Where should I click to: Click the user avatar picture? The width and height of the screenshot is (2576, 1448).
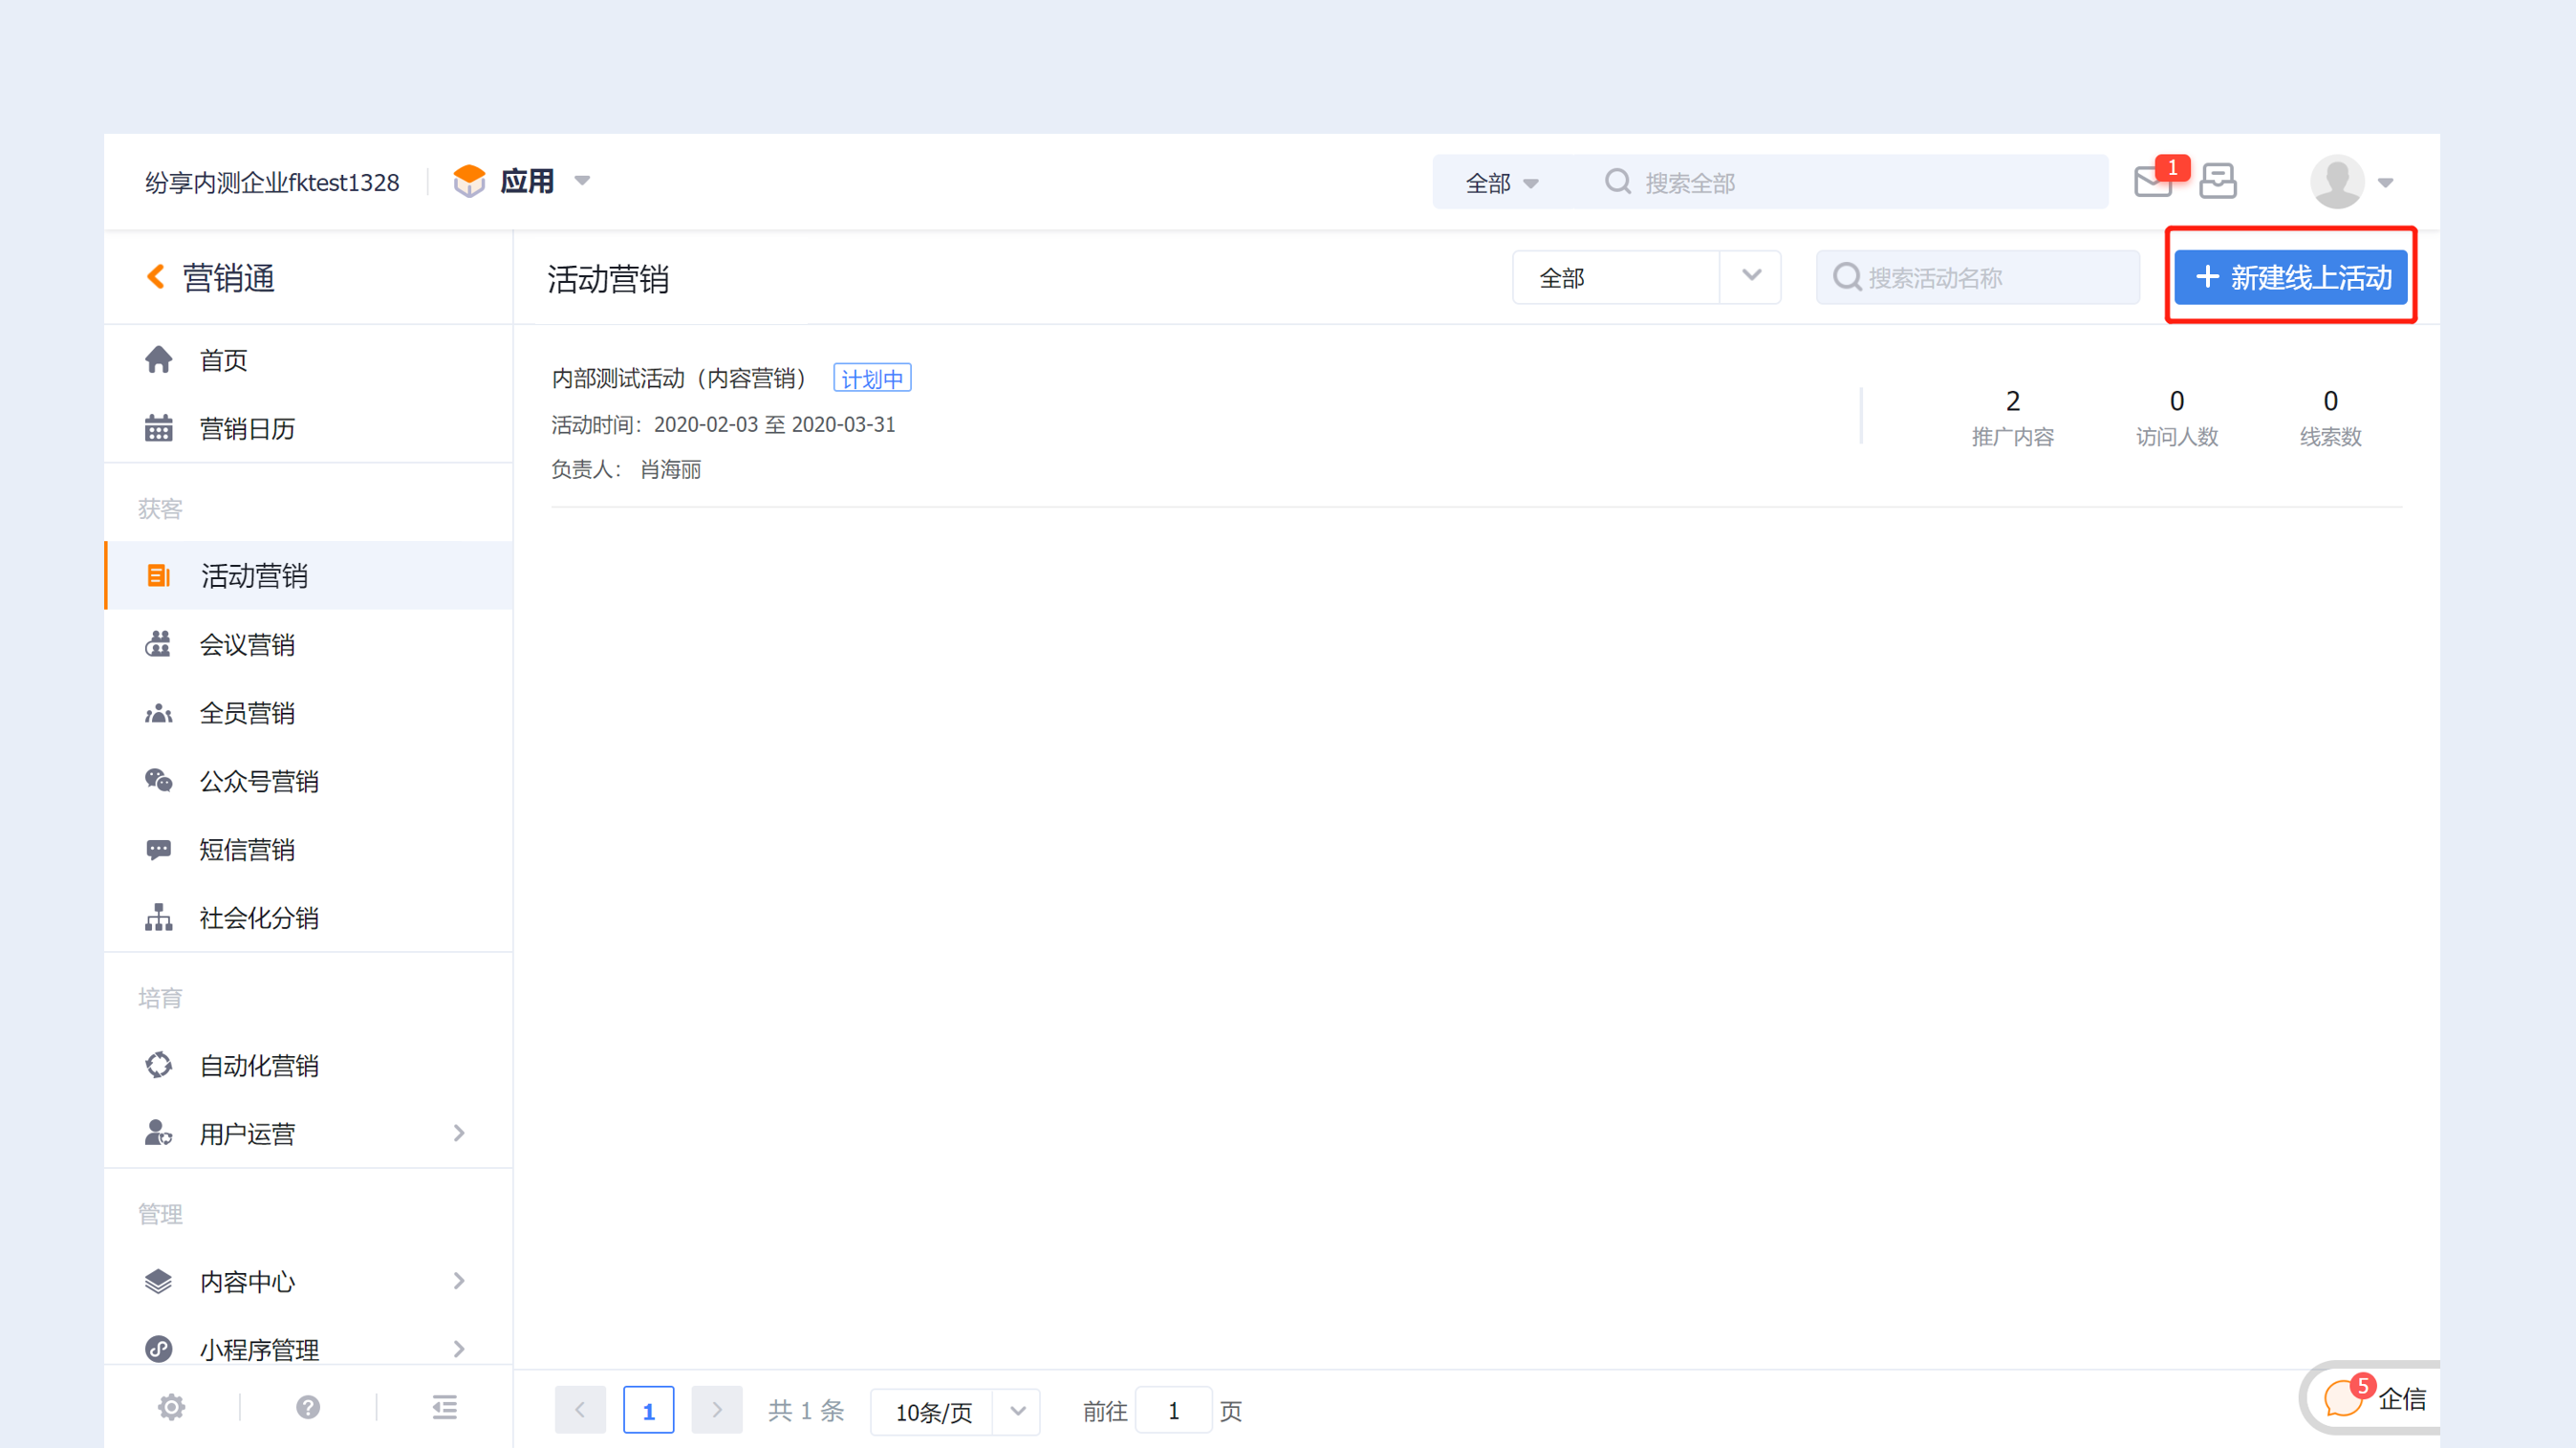[2337, 182]
